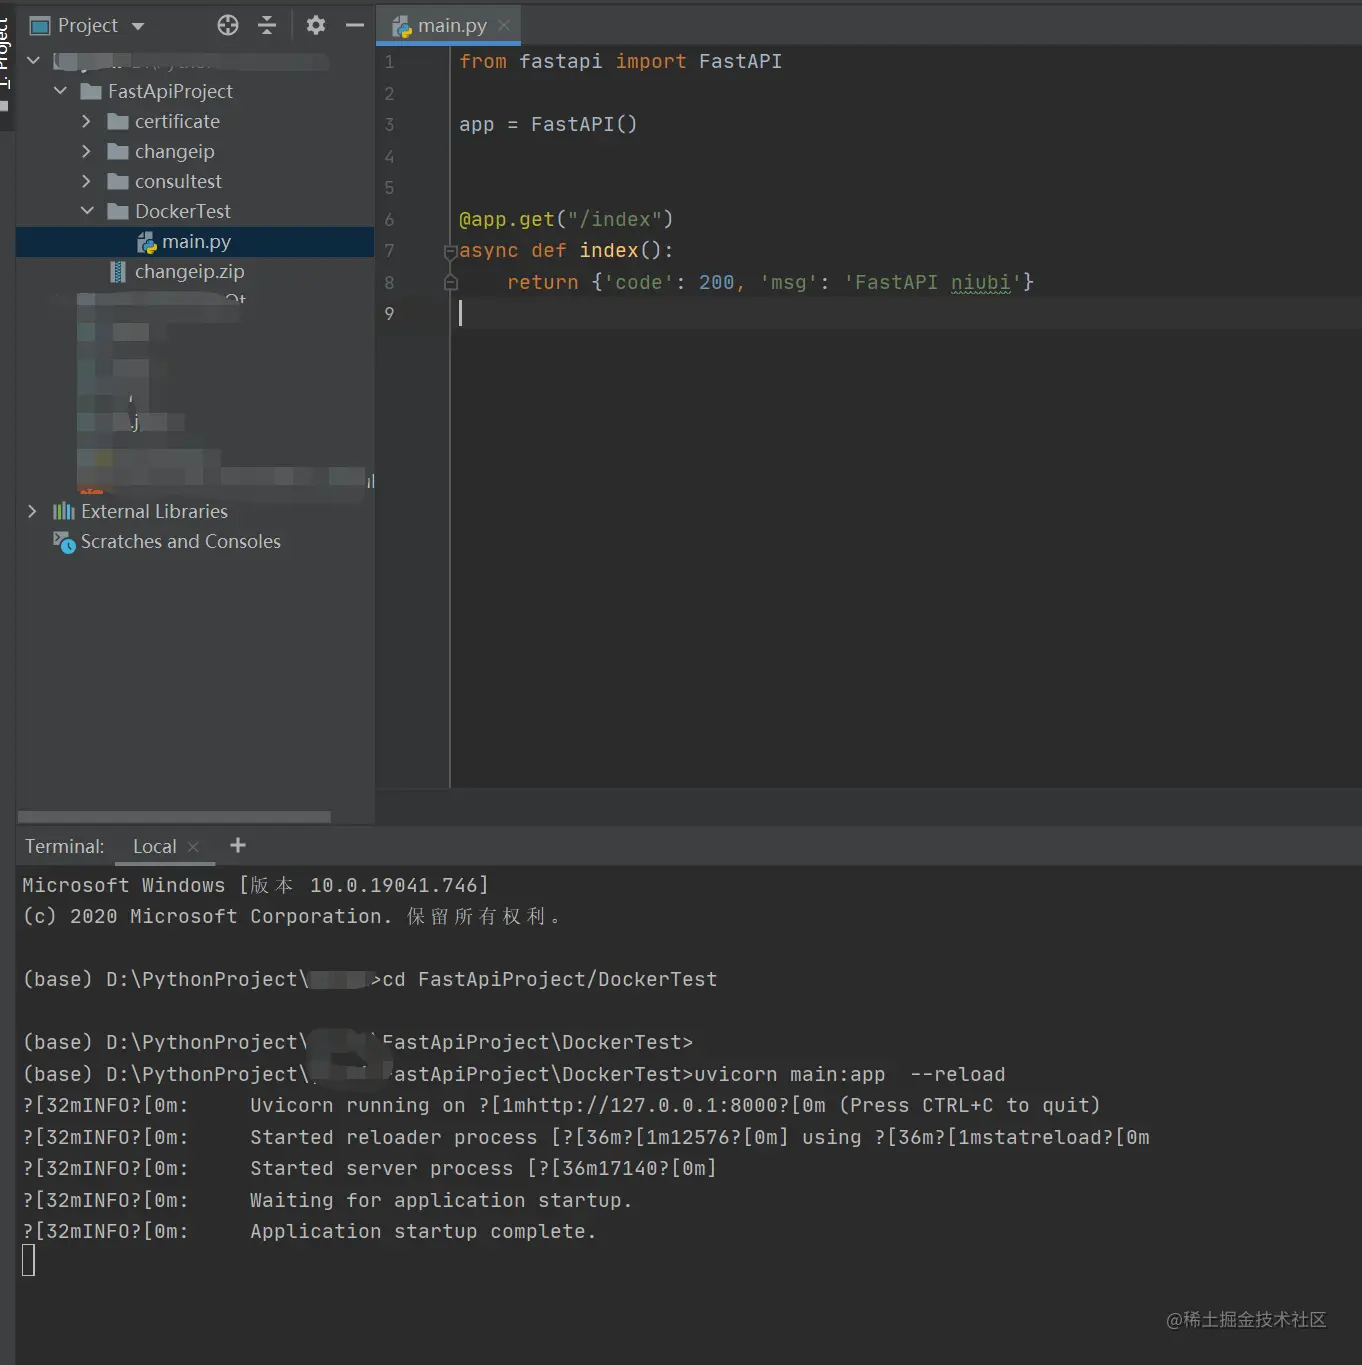Click the horizontal scrollbar of Project panel
Viewport: 1362px width, 1365px height.
(x=174, y=817)
